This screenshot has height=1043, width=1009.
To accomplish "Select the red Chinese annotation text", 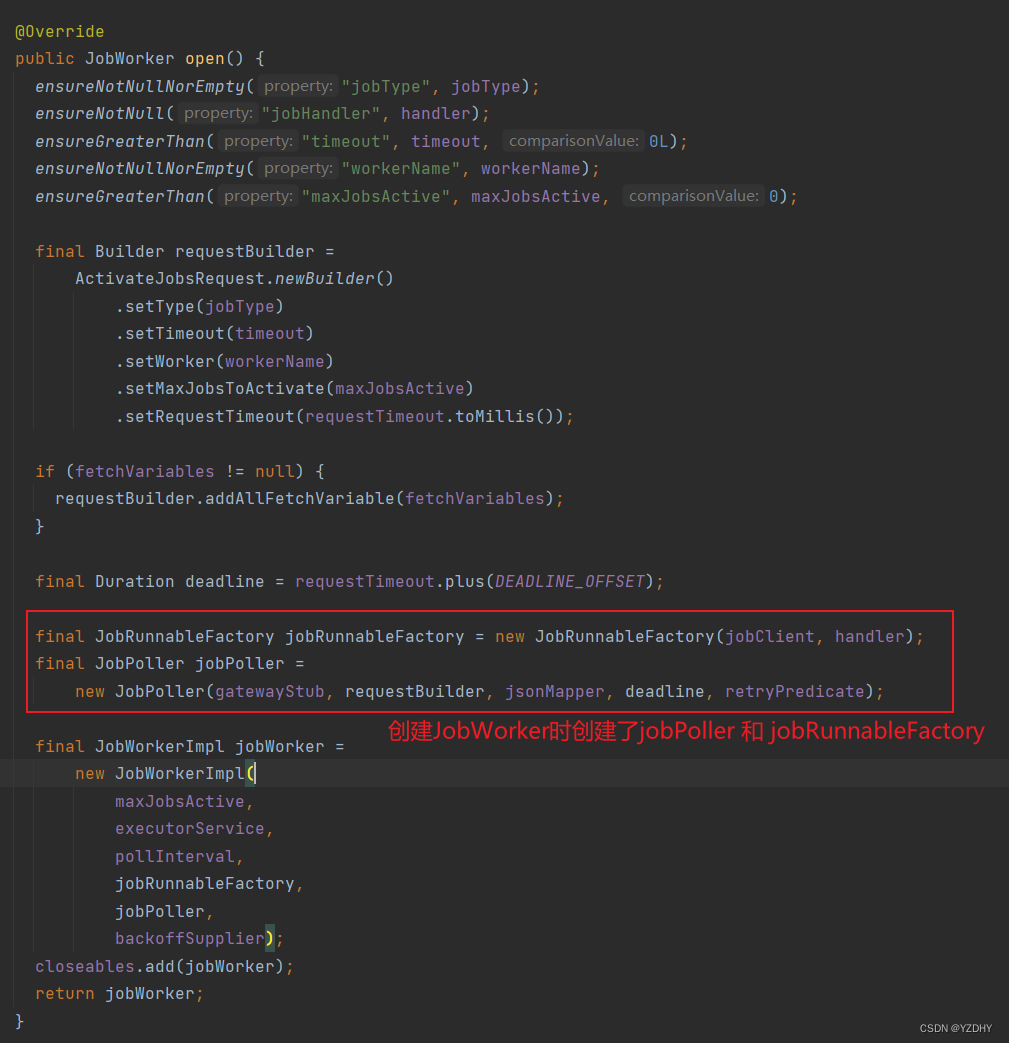I will [x=684, y=731].
